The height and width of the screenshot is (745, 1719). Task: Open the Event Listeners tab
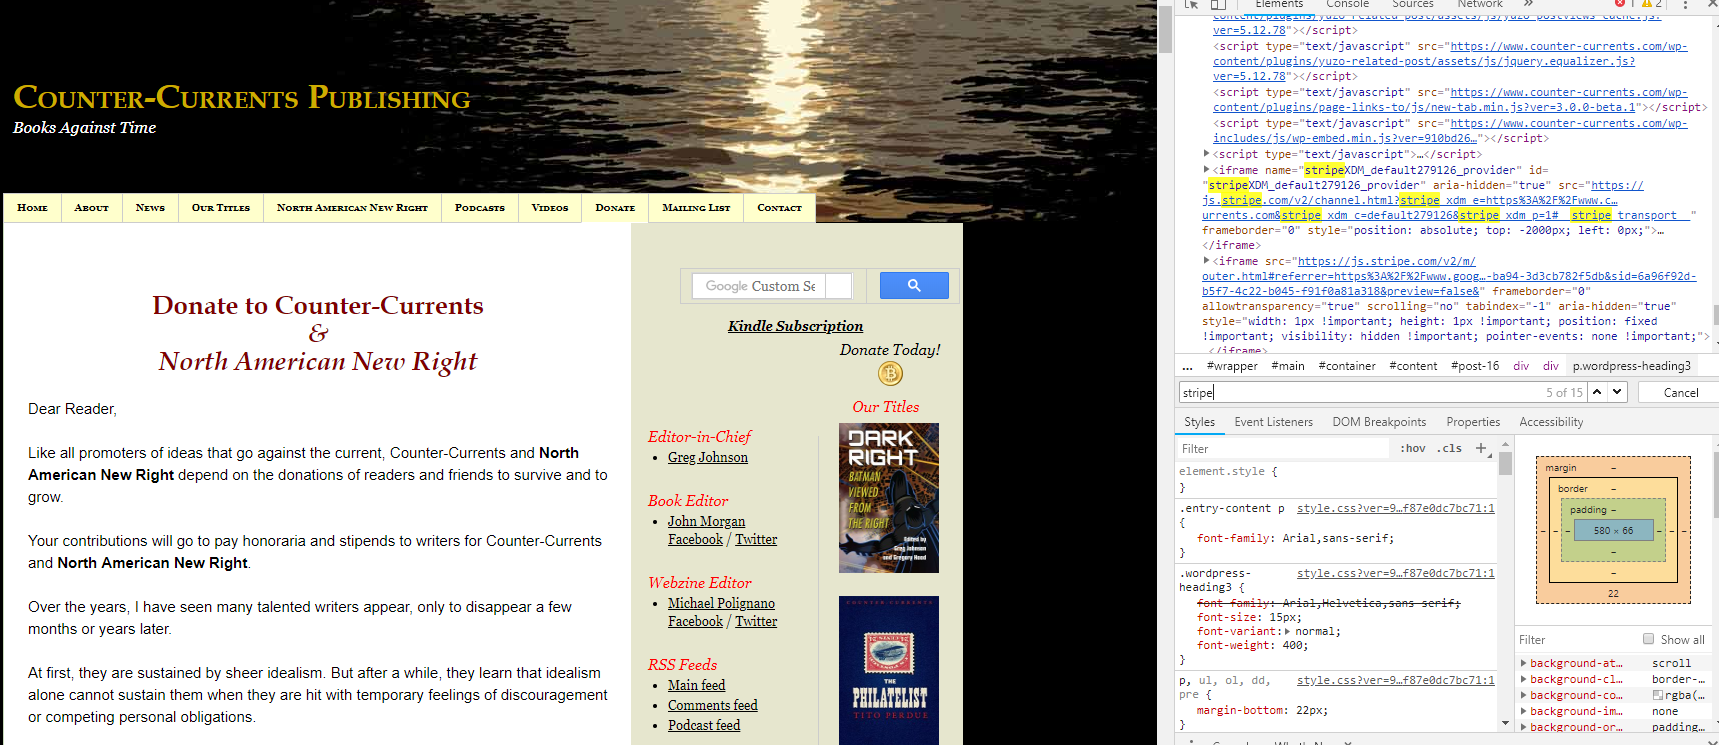(1273, 422)
